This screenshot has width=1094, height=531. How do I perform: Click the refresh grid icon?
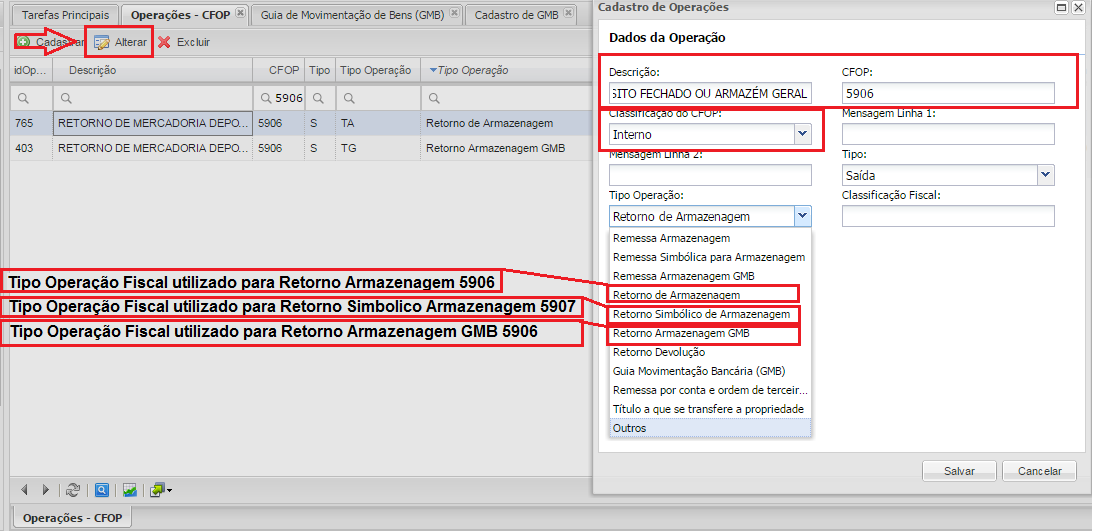click(x=73, y=491)
